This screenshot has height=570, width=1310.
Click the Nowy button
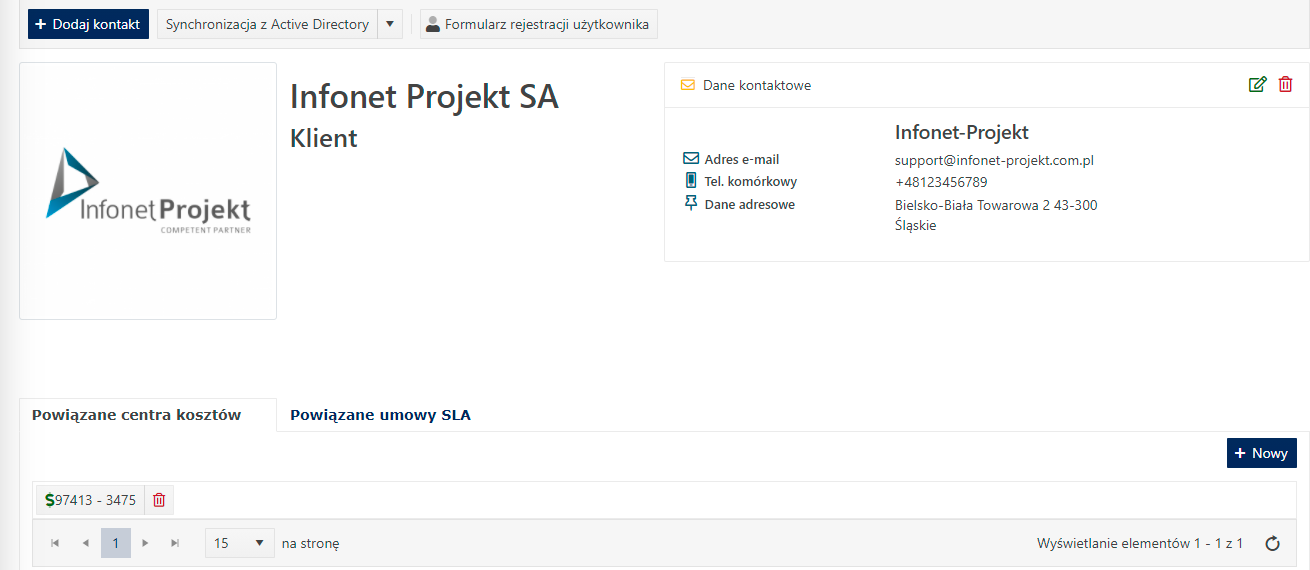[x=1261, y=453]
